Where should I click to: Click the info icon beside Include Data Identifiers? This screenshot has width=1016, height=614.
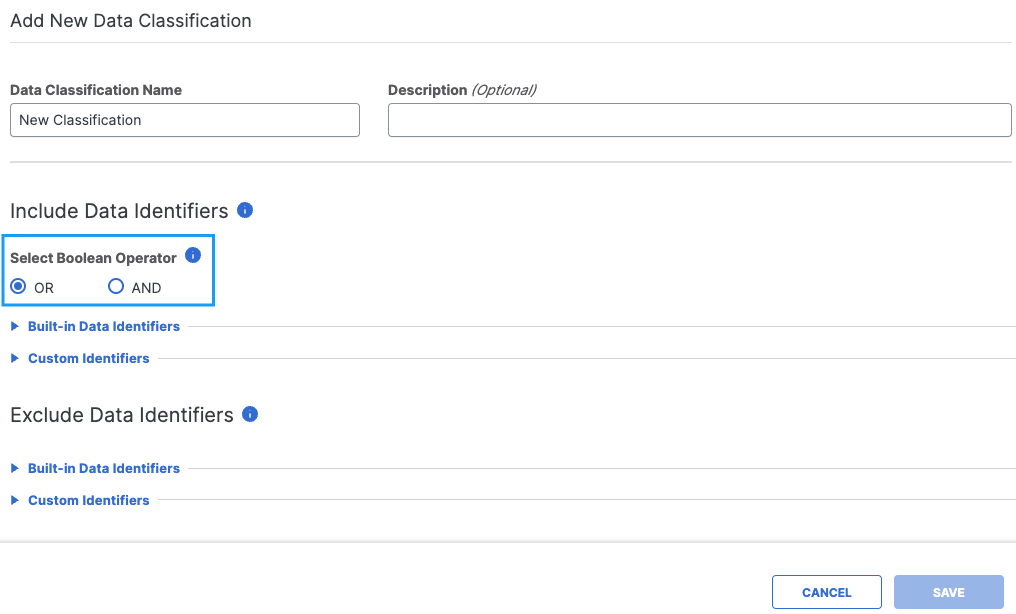click(245, 210)
